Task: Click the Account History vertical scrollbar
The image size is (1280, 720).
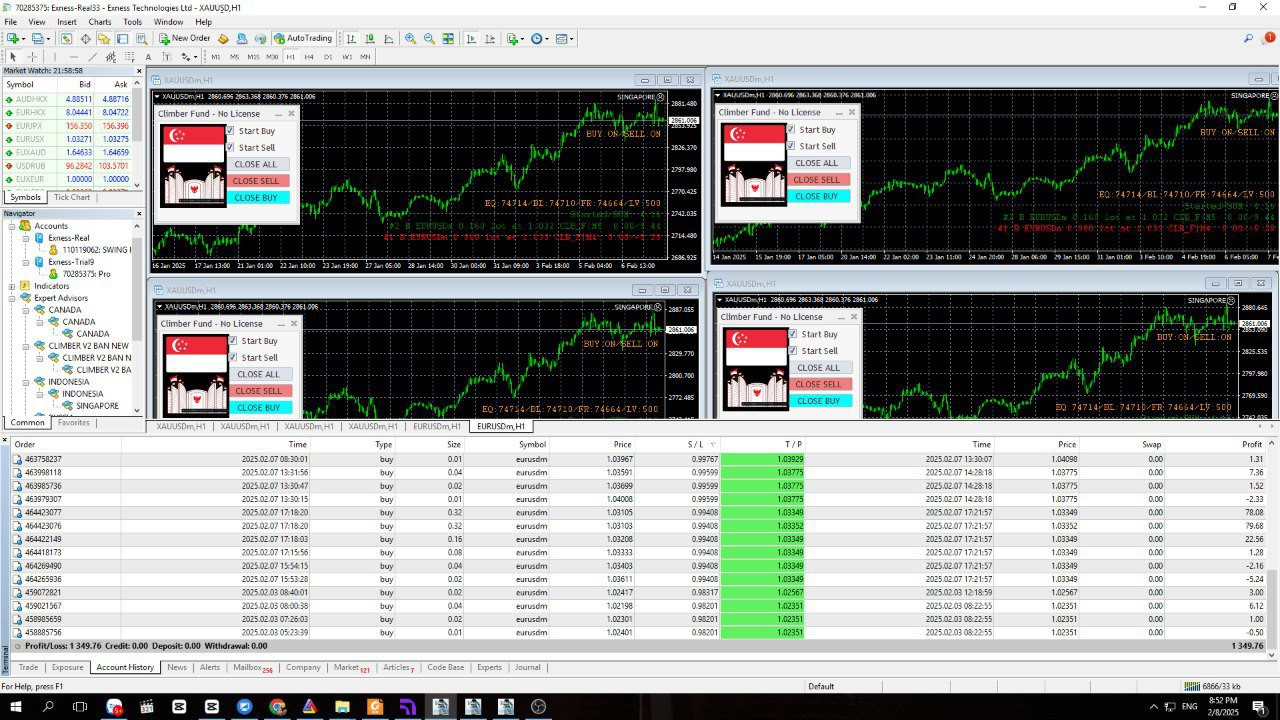Action: [1273, 540]
